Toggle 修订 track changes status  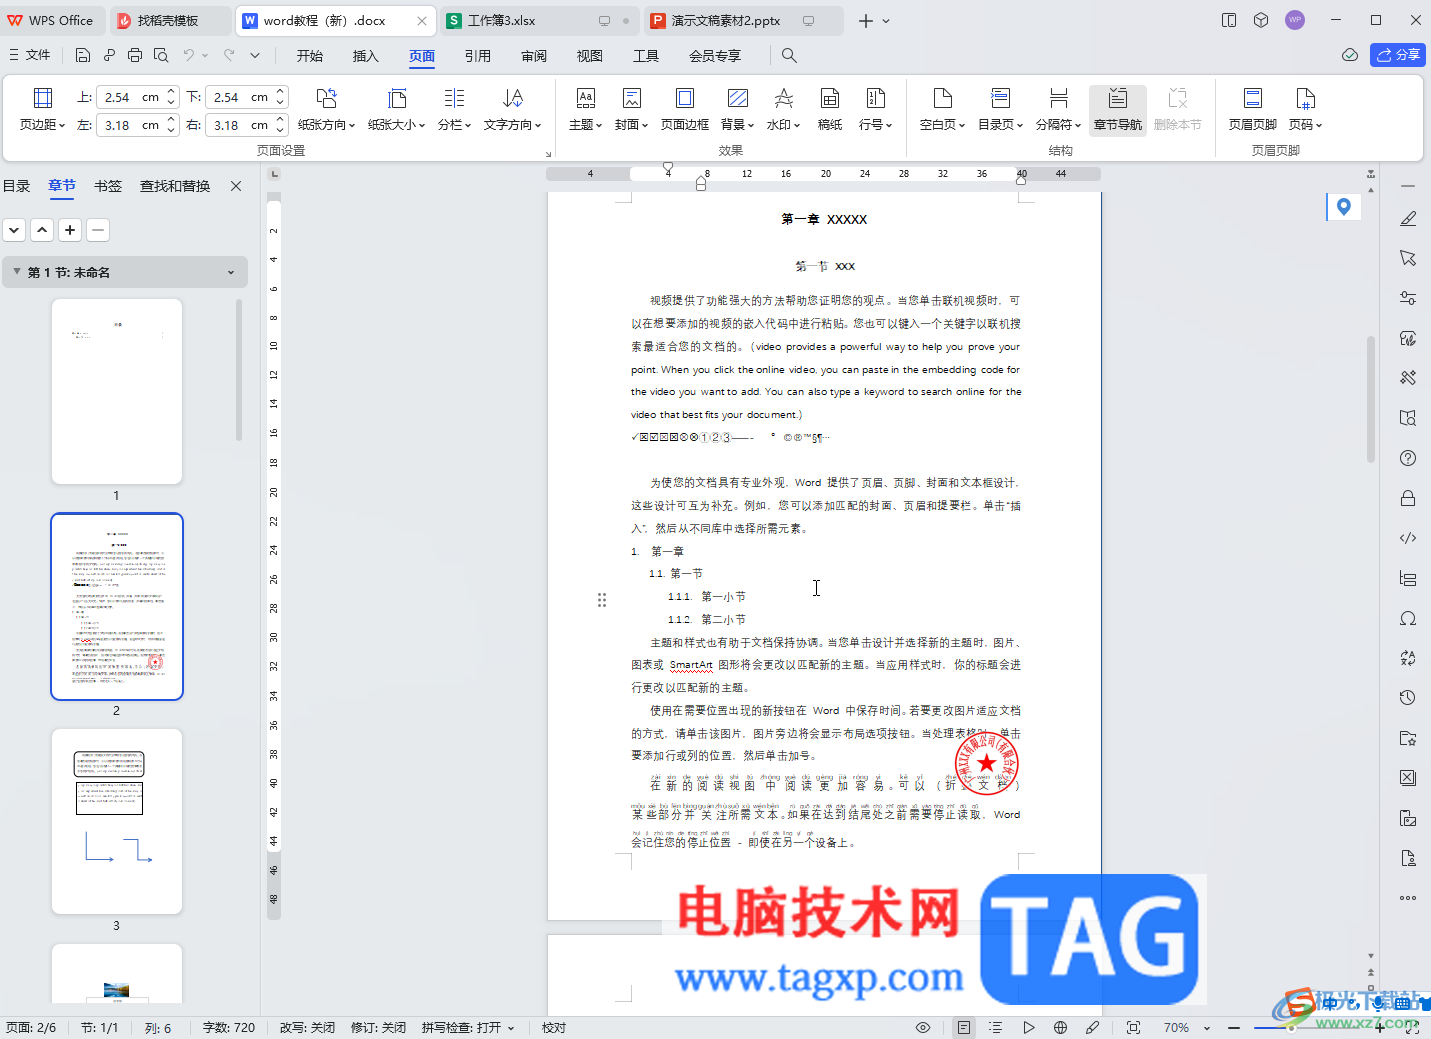click(378, 1027)
